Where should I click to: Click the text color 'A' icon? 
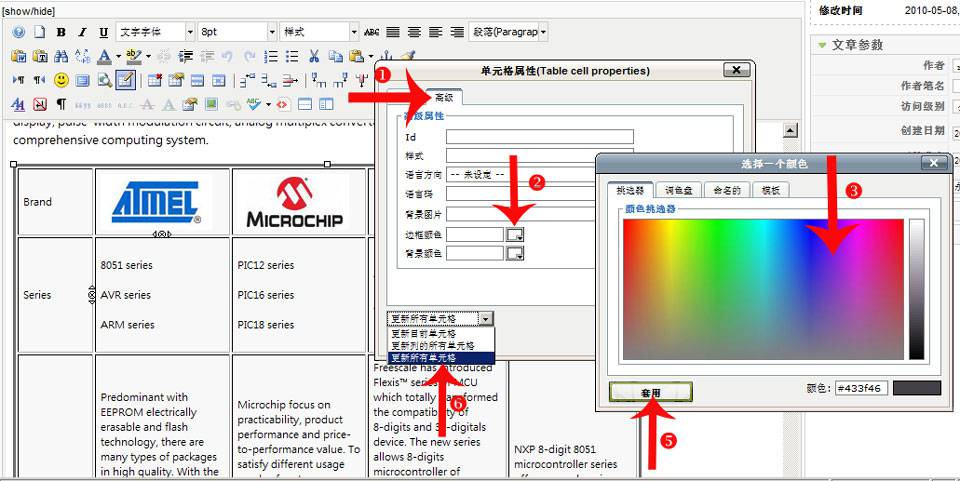pyautogui.click(x=105, y=56)
